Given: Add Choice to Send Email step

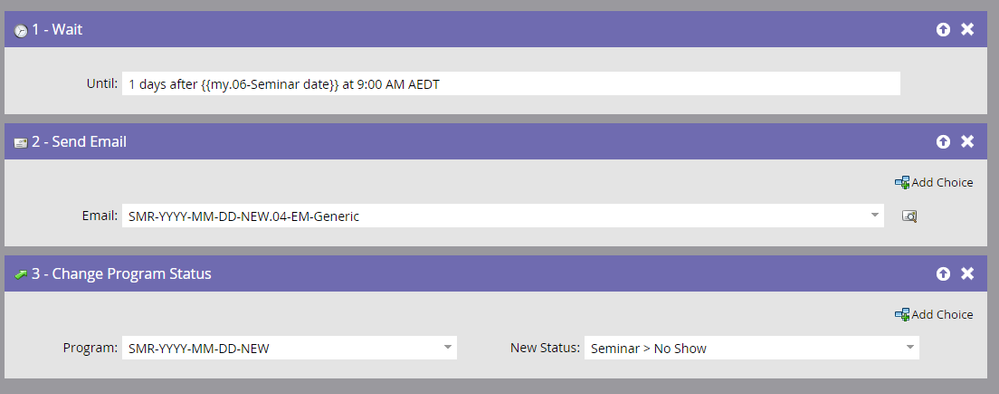Looking at the screenshot, I should [x=934, y=182].
